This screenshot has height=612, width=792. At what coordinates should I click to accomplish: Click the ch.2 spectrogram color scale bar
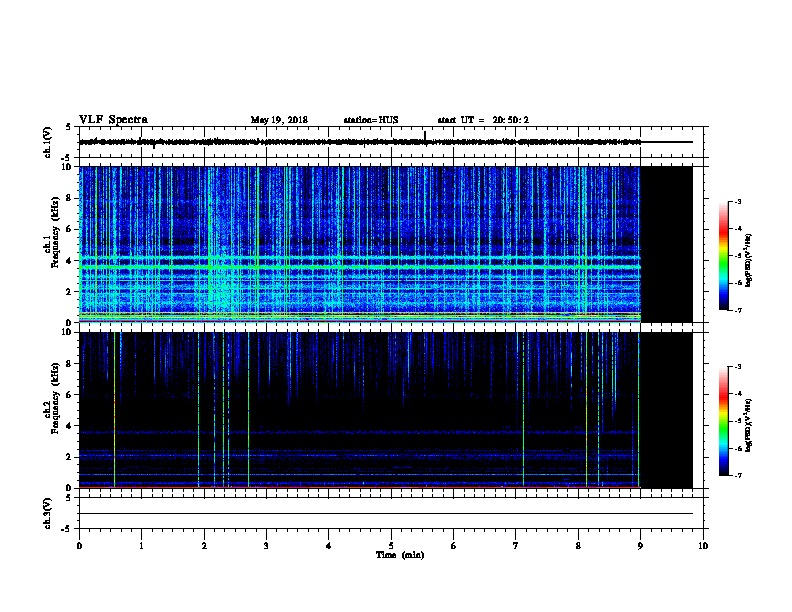(x=723, y=421)
